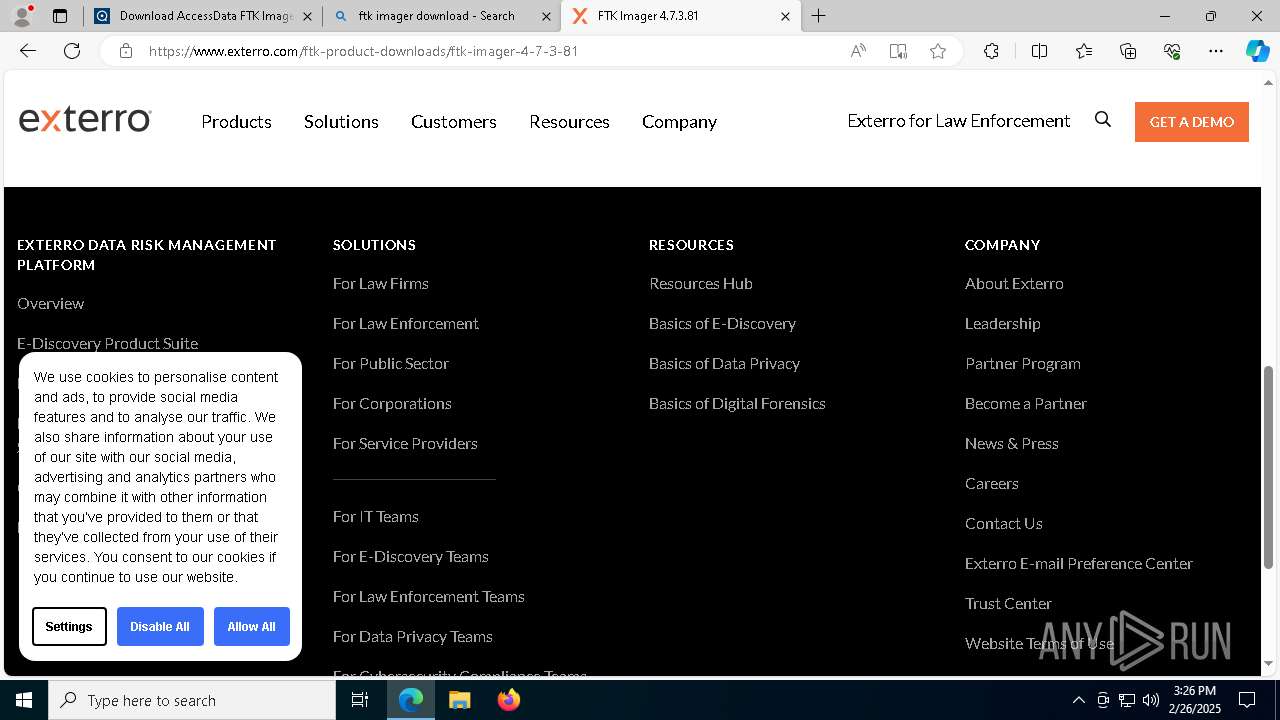This screenshot has height=720, width=1280.
Task: Switch to the ftk imager download Search tab
Action: pos(441,16)
